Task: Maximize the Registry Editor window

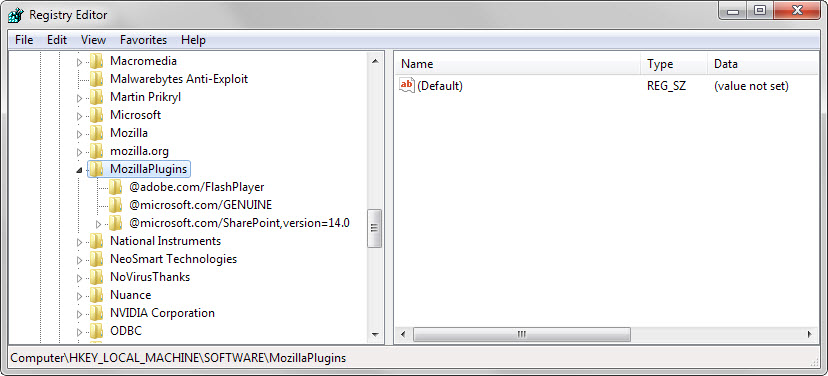Action: (x=759, y=11)
